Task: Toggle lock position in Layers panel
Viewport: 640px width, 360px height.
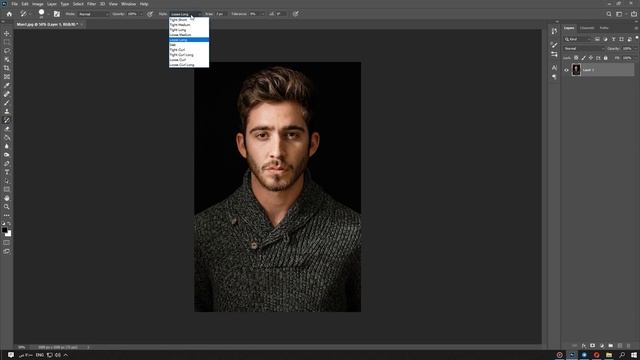Action: coord(591,58)
